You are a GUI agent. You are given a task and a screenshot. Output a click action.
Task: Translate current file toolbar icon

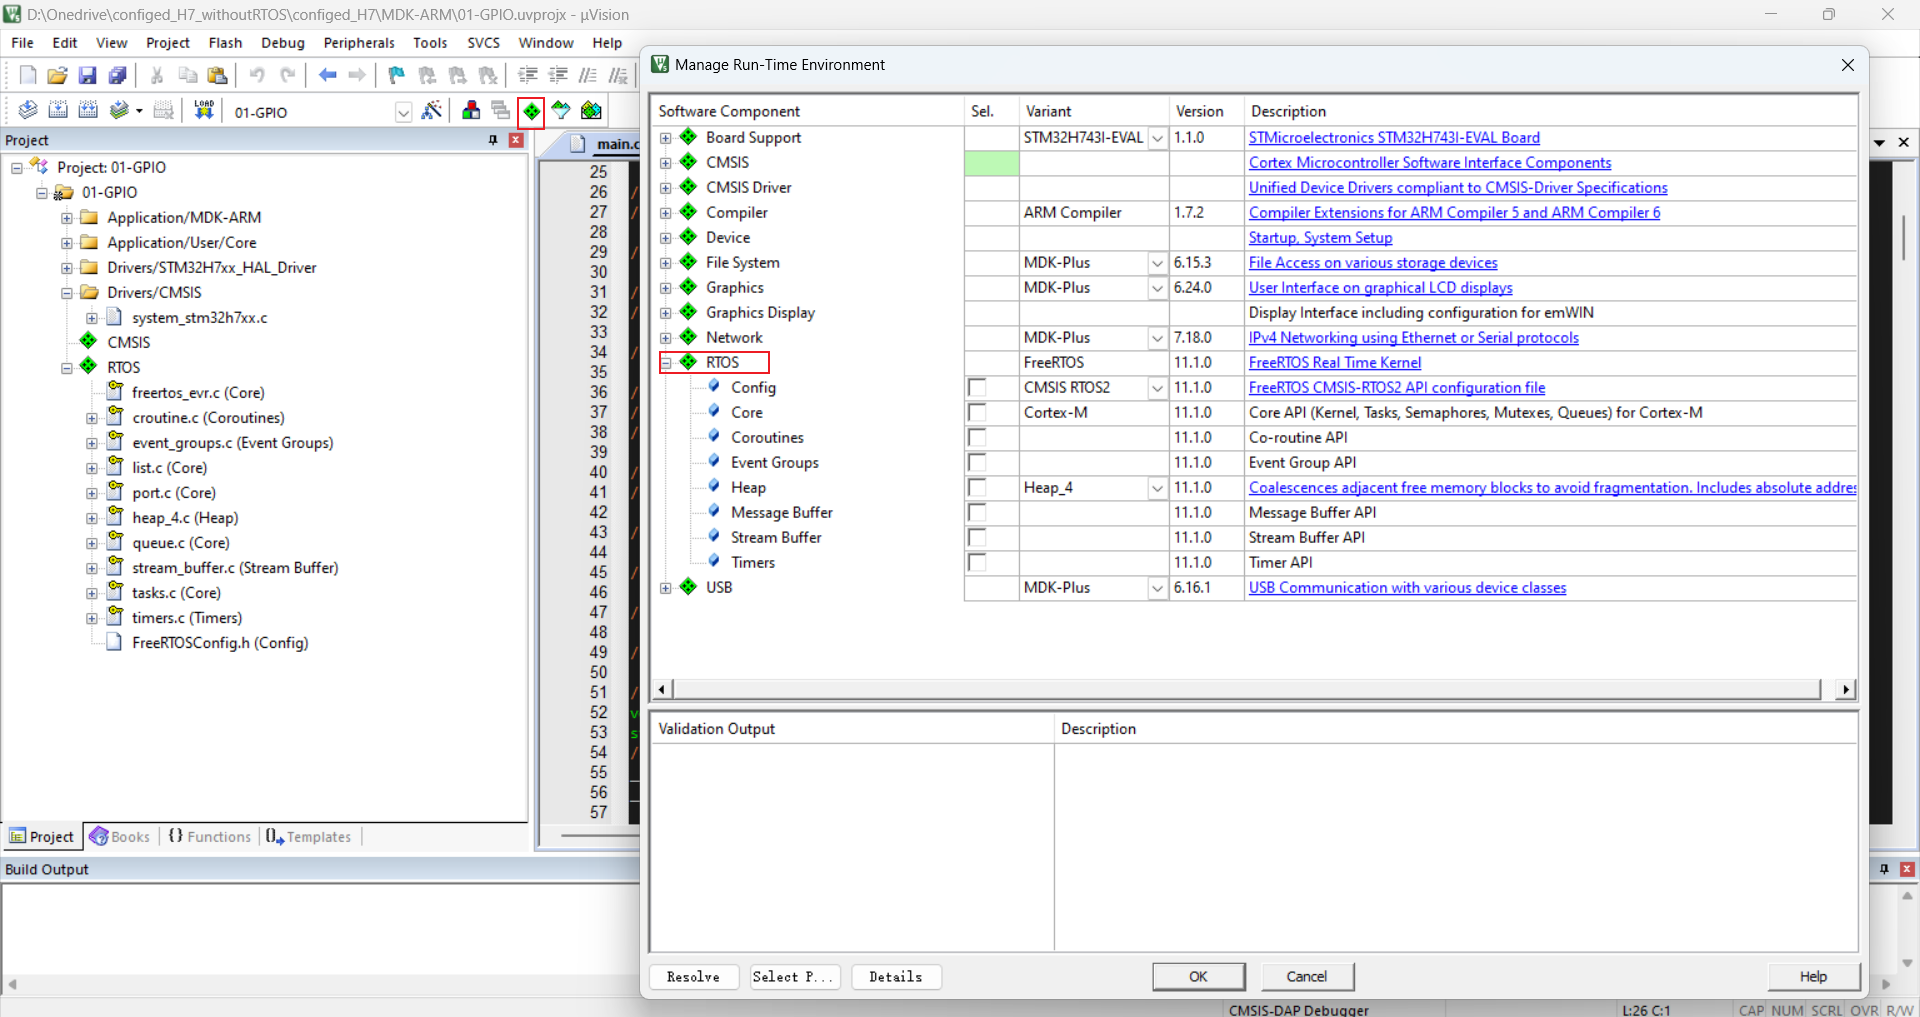click(x=28, y=110)
